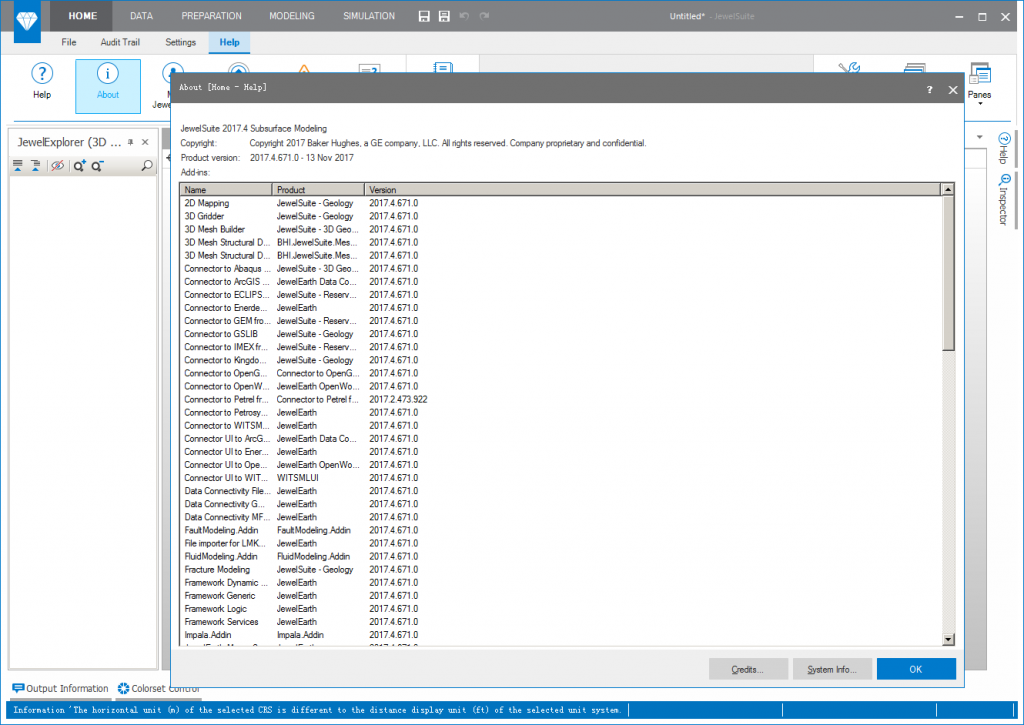Select the Fracture Modeling row
Image resolution: width=1024 pixels, height=725 pixels.
click(x=561, y=570)
